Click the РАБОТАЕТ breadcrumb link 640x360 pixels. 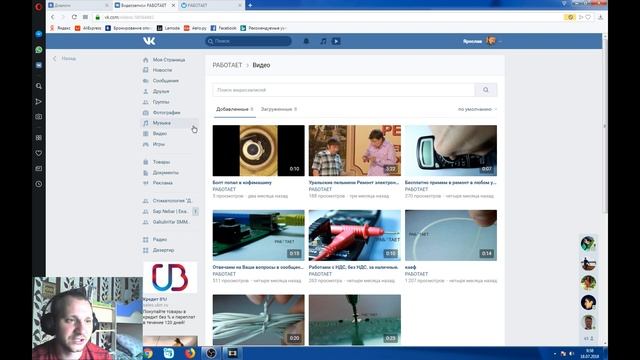227,65
